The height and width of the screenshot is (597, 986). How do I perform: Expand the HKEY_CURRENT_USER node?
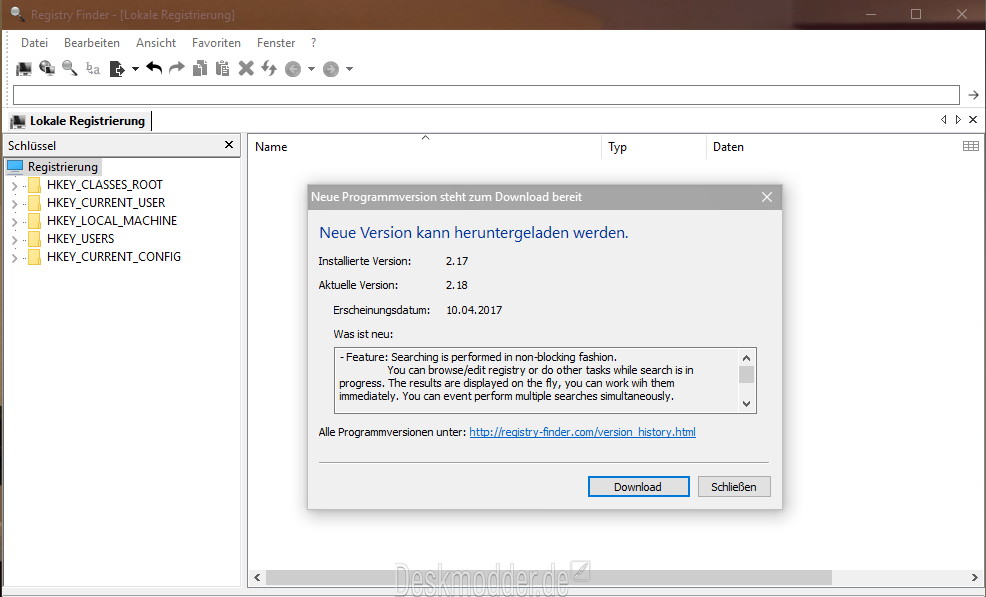click(x=14, y=203)
